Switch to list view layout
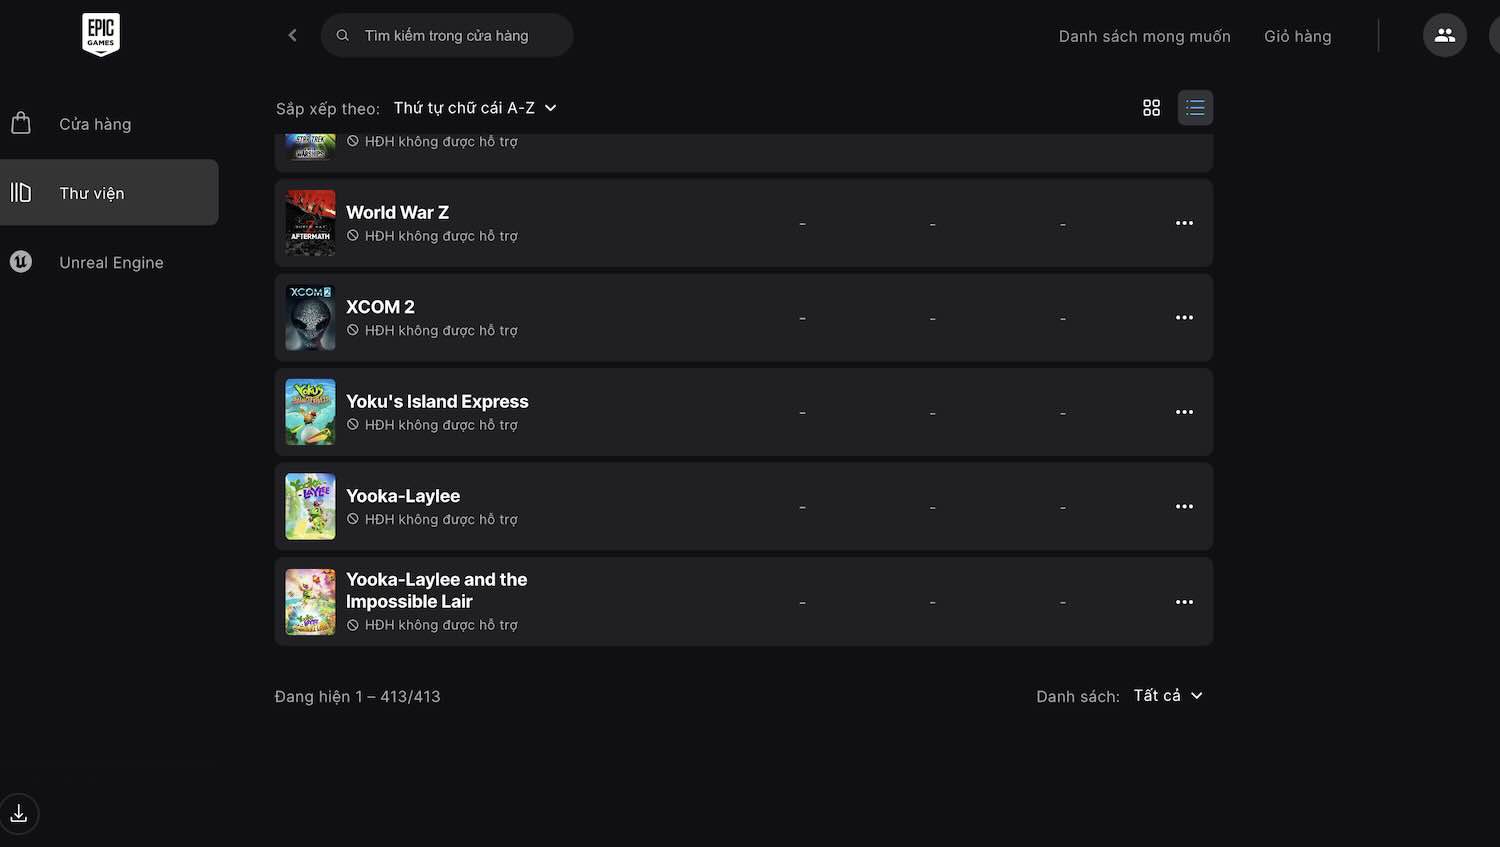The image size is (1500, 847). [1195, 108]
